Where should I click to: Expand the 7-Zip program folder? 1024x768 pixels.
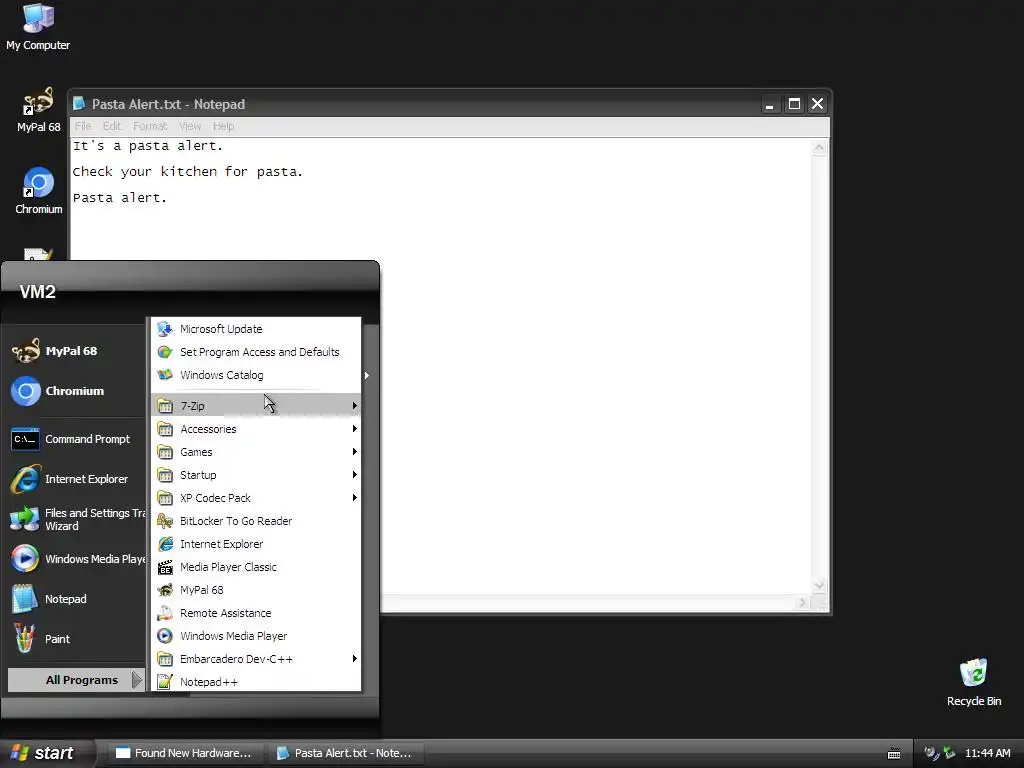tap(256, 406)
